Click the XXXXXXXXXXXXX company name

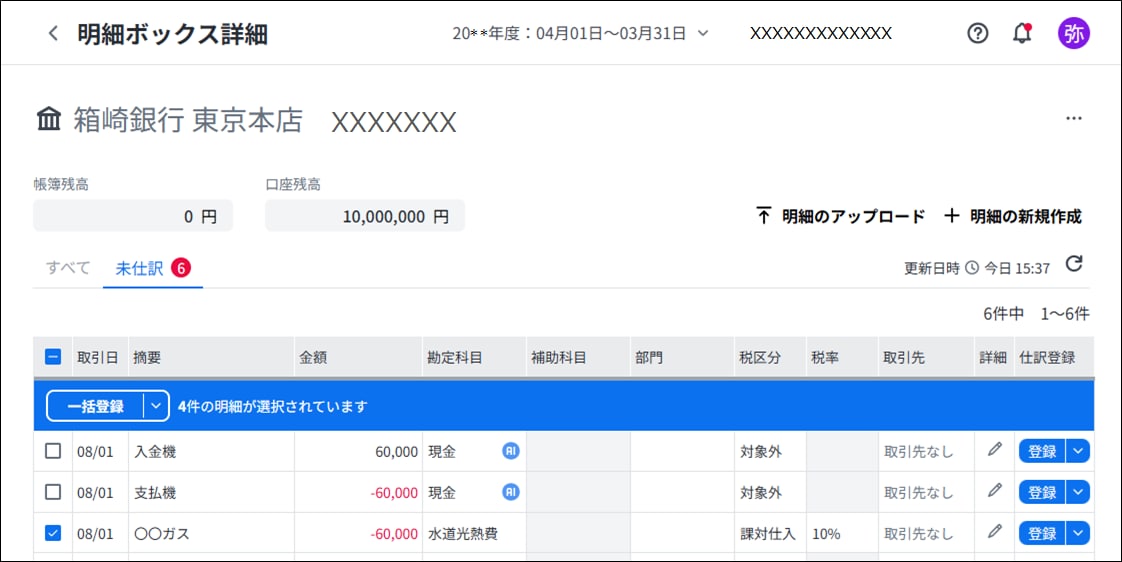tap(821, 33)
